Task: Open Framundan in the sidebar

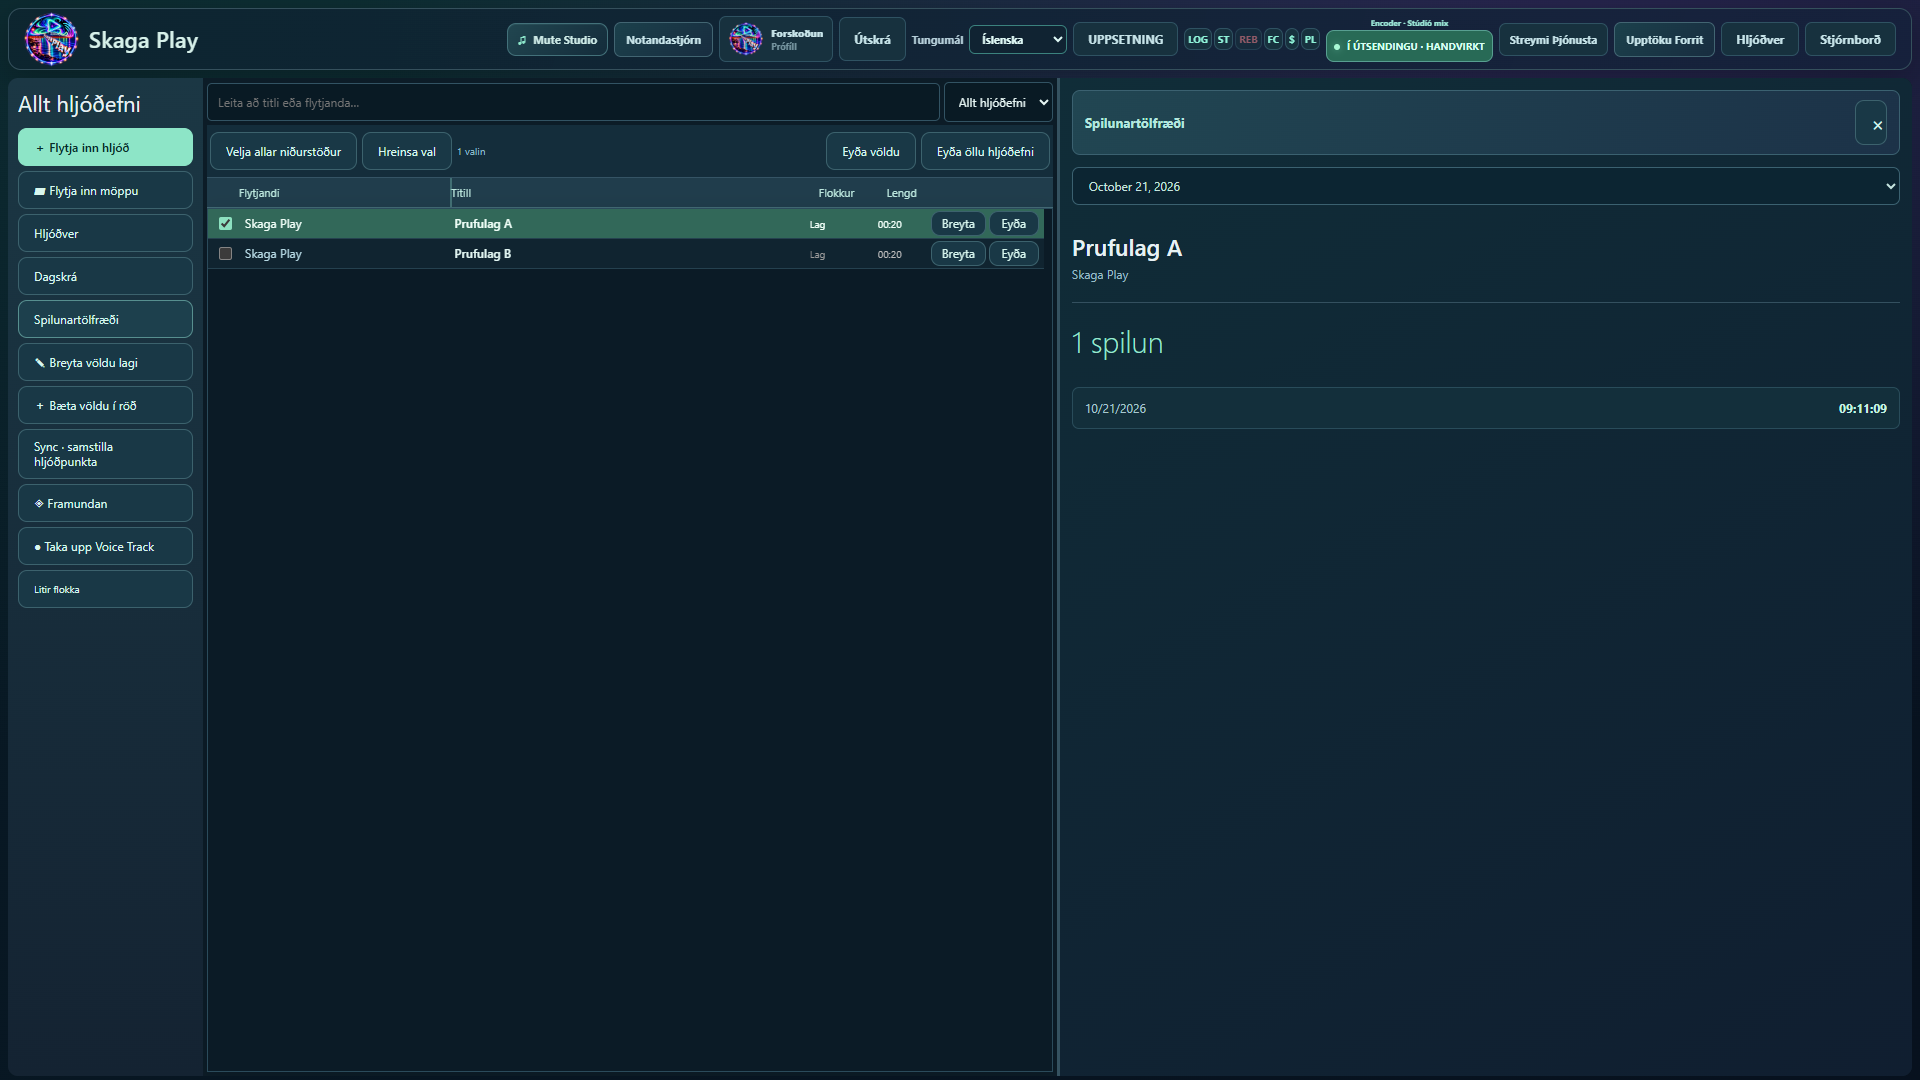Action: pos(105,503)
